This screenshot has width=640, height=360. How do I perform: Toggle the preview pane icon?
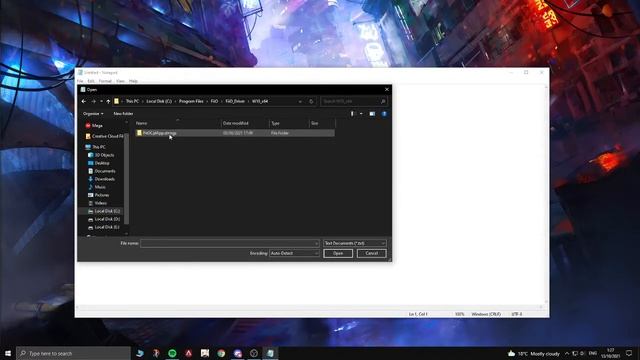[x=372, y=114]
